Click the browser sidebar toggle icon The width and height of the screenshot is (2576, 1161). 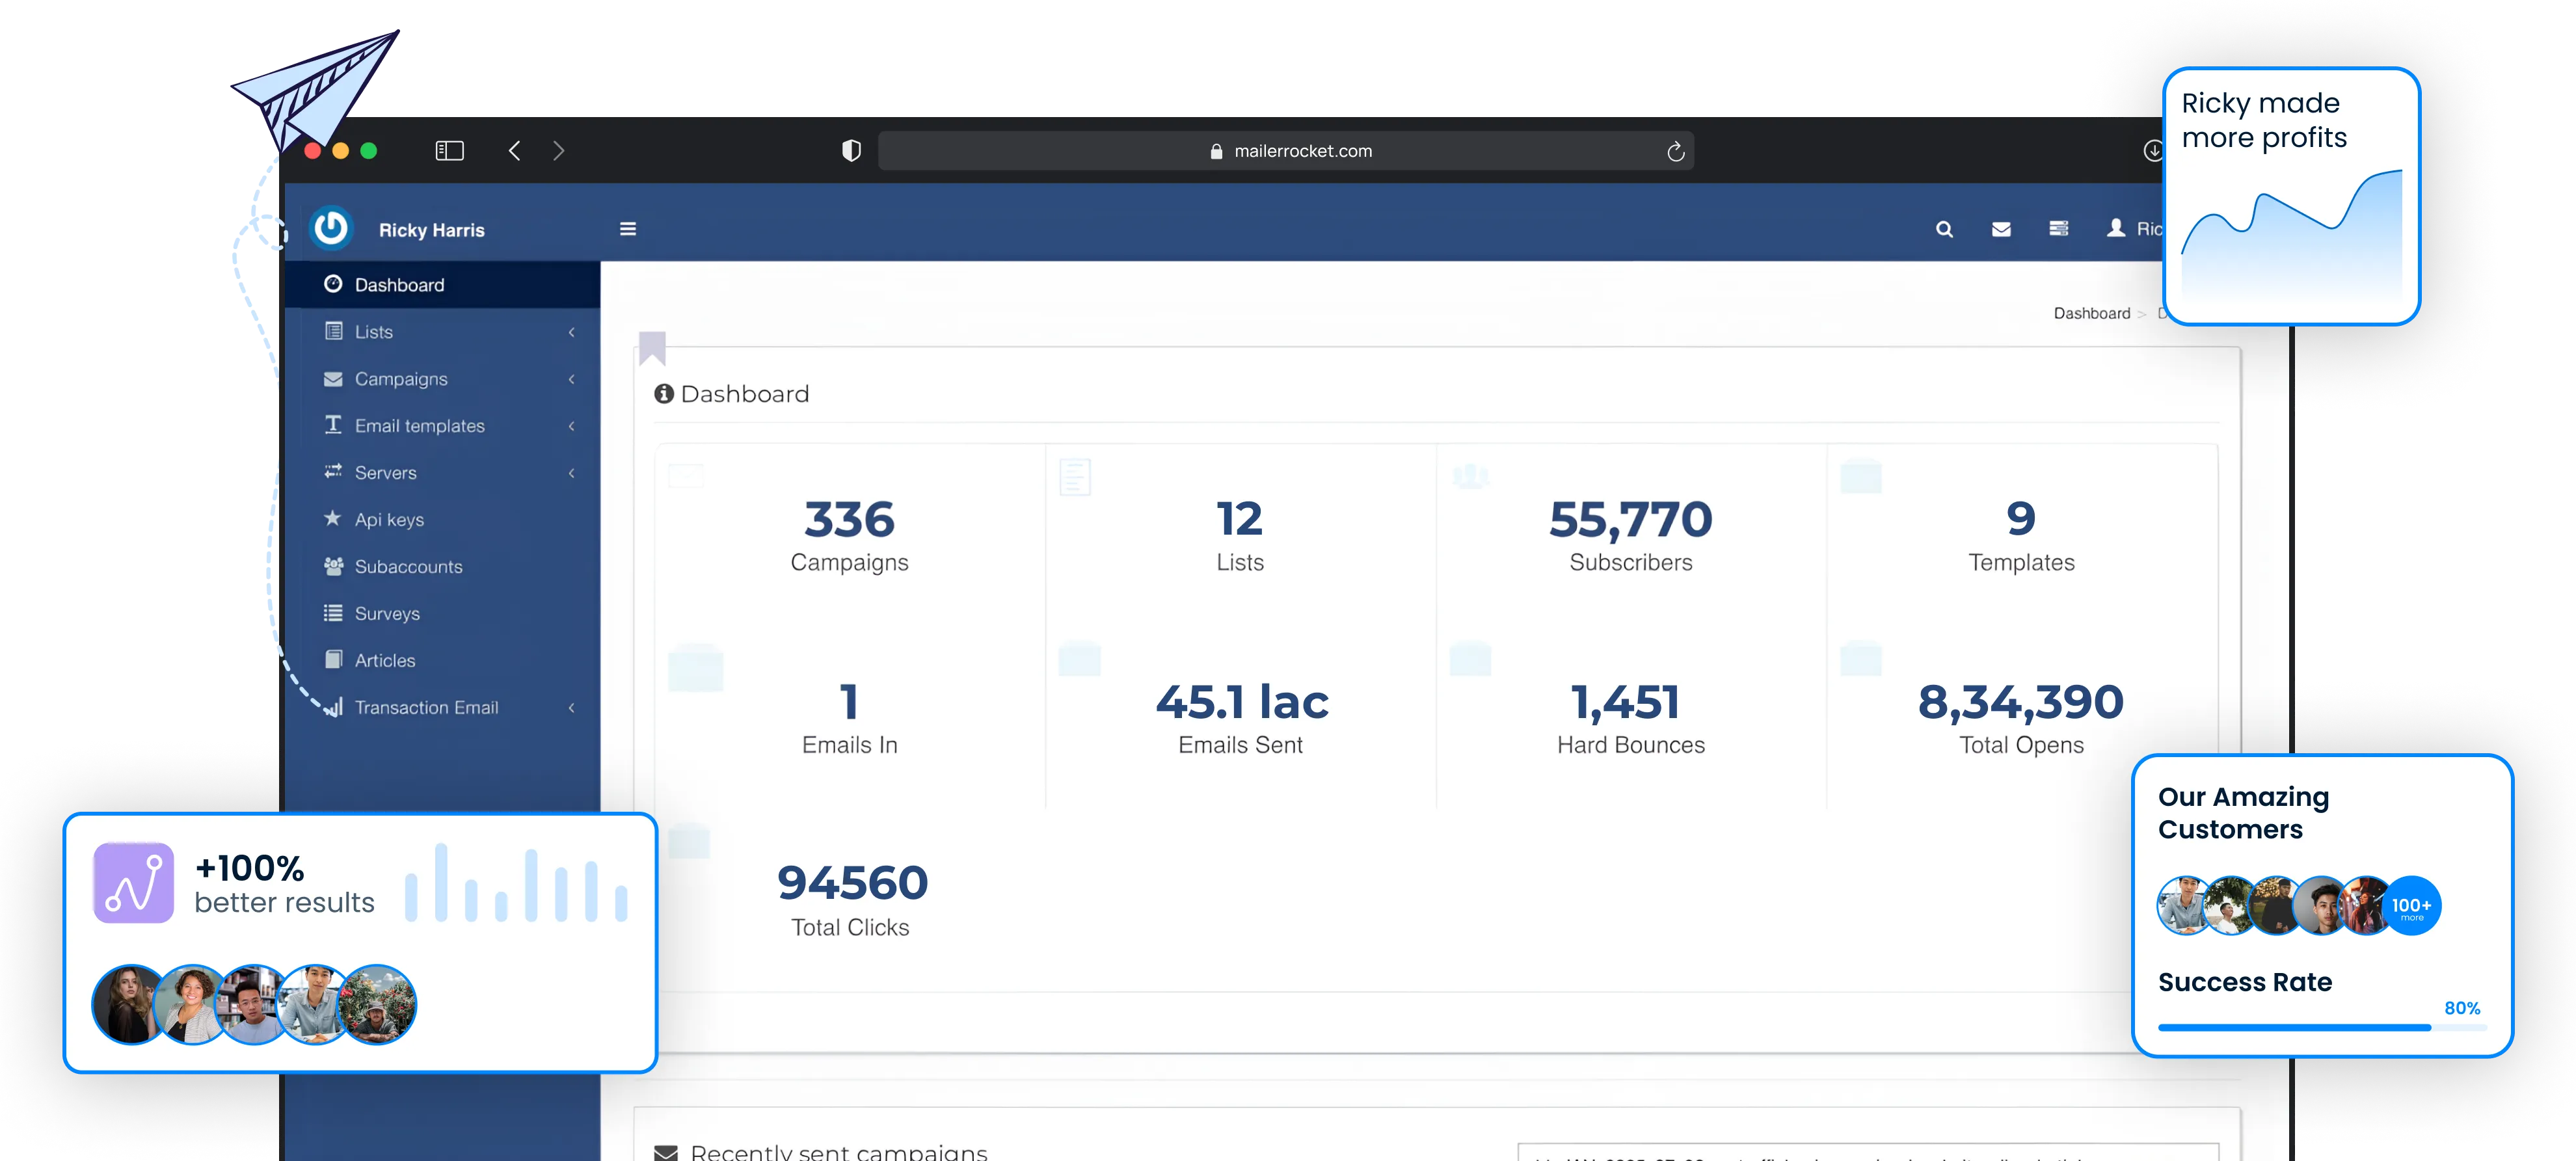point(450,150)
